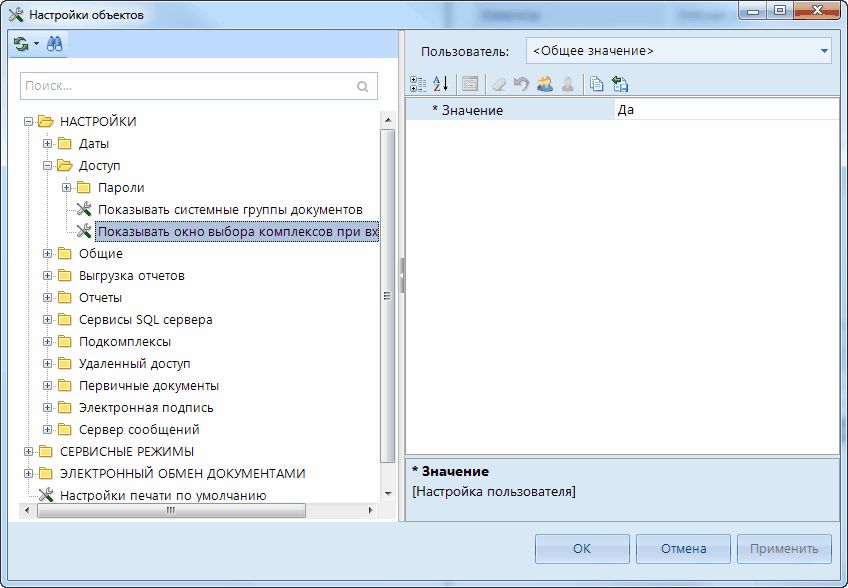
Task: Click the two-users icon in toolbar
Action: coord(545,84)
